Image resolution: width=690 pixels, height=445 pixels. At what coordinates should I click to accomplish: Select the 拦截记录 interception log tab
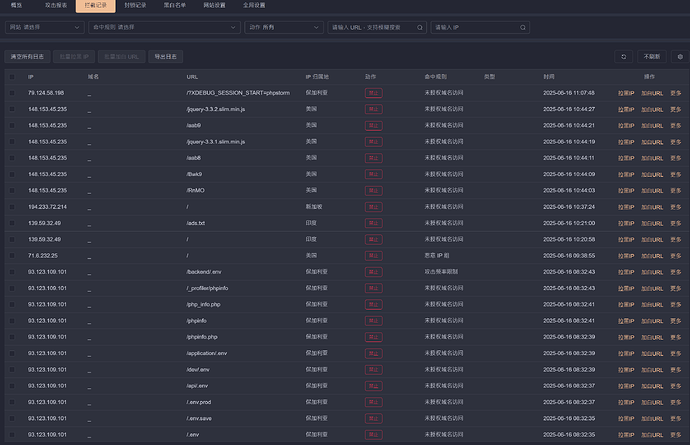coord(95,5)
